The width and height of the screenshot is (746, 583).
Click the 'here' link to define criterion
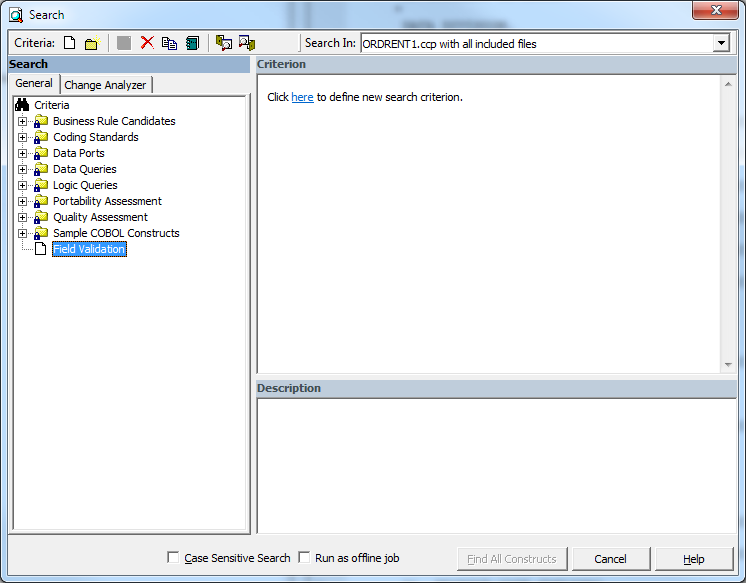[x=302, y=97]
